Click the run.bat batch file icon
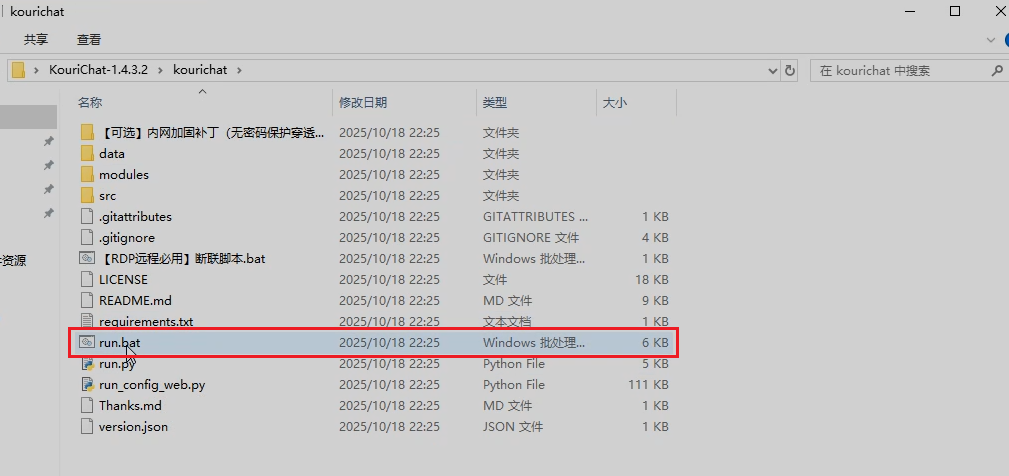Image resolution: width=1009 pixels, height=476 pixels. [x=86, y=343]
